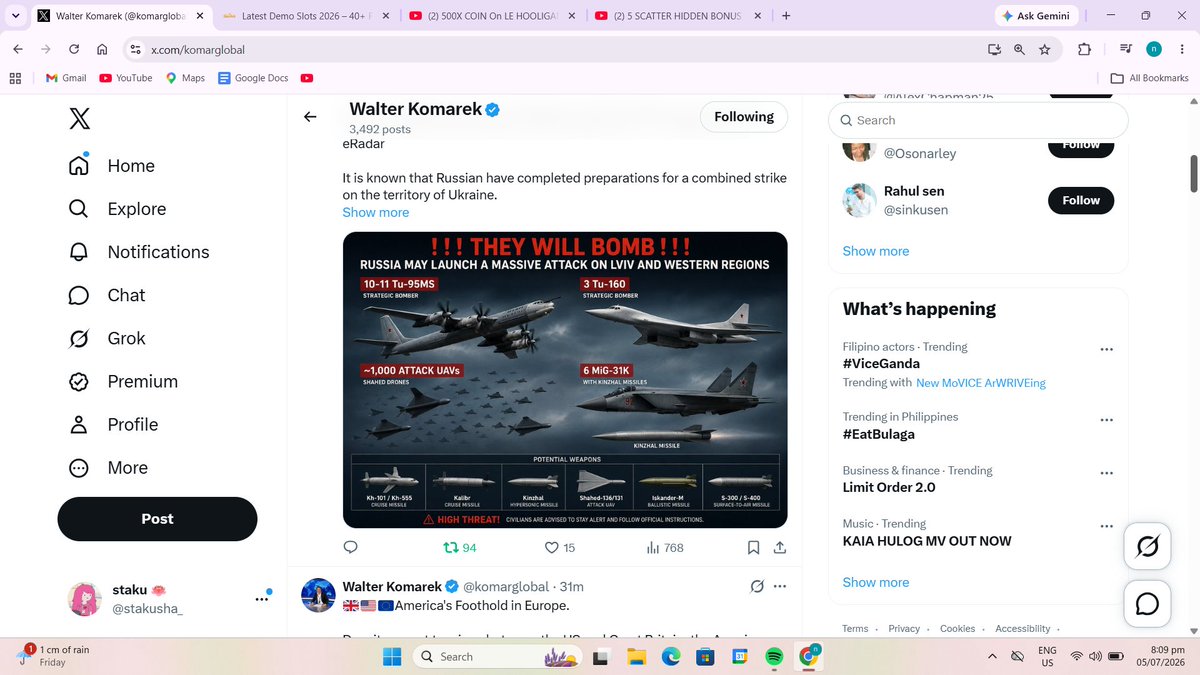Open Chrome extensions puzzle icon
Image resolution: width=1200 pixels, height=675 pixels.
[1085, 49]
